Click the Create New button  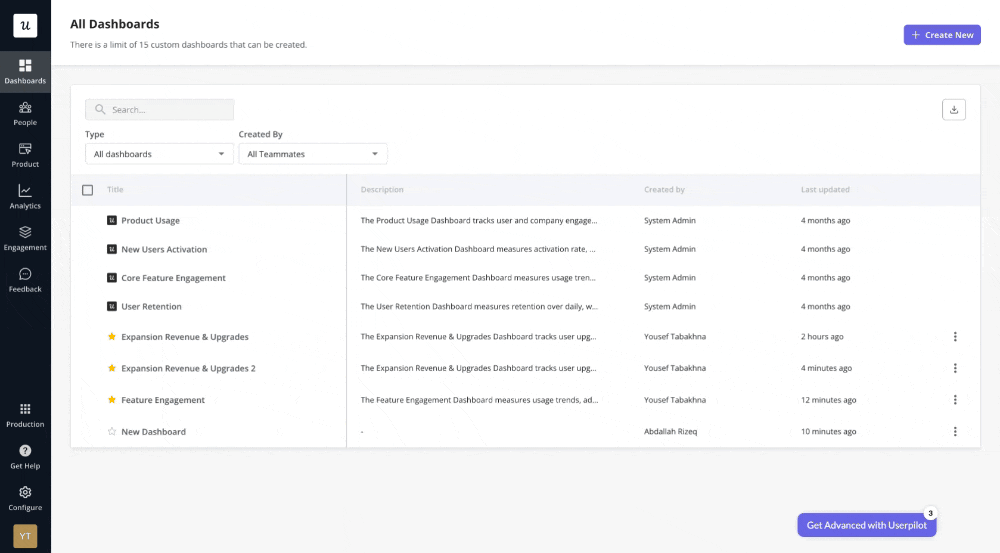coord(942,35)
